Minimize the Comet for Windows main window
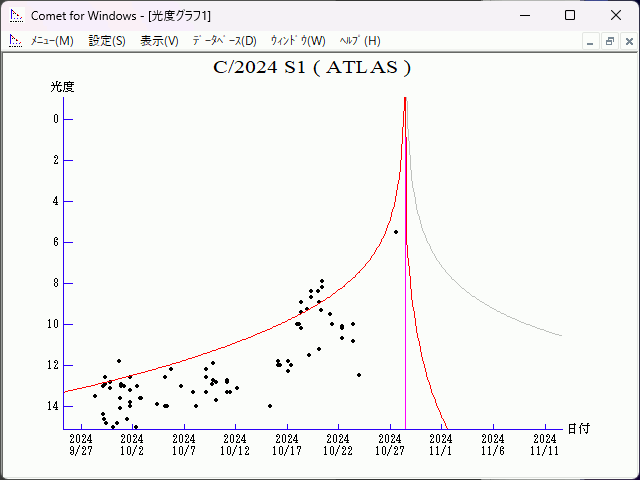 point(524,16)
